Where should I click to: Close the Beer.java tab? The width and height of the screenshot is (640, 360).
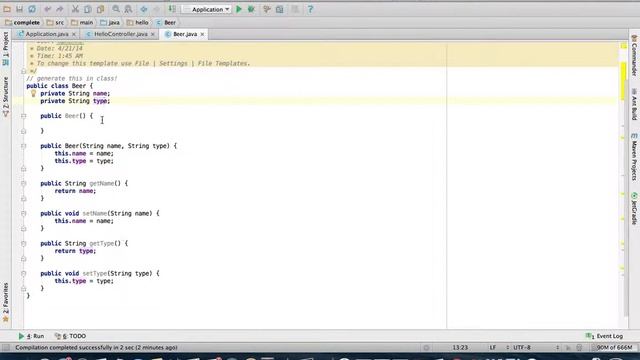202,34
